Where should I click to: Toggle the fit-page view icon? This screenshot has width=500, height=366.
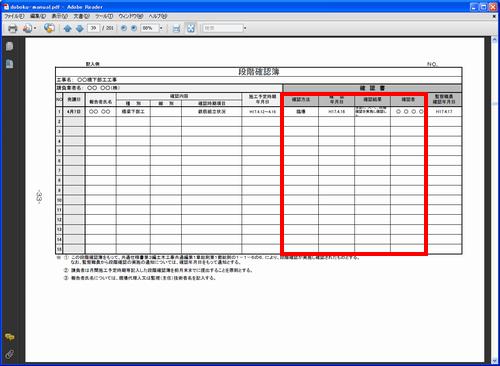191,28
